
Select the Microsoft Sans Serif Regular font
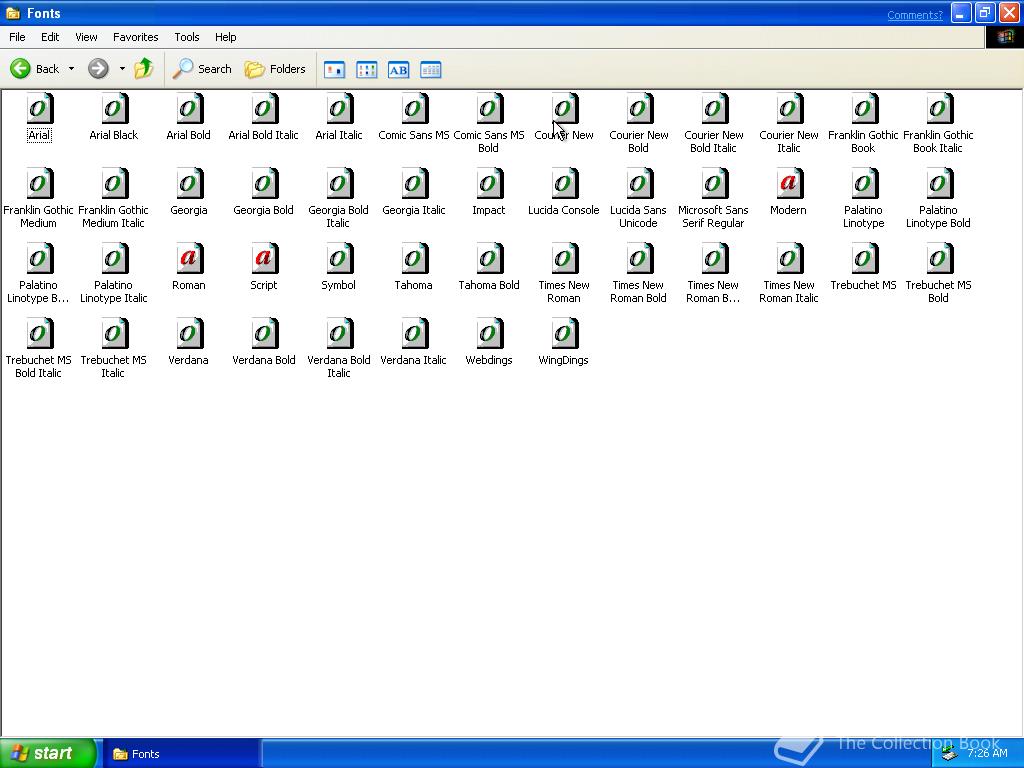(714, 184)
